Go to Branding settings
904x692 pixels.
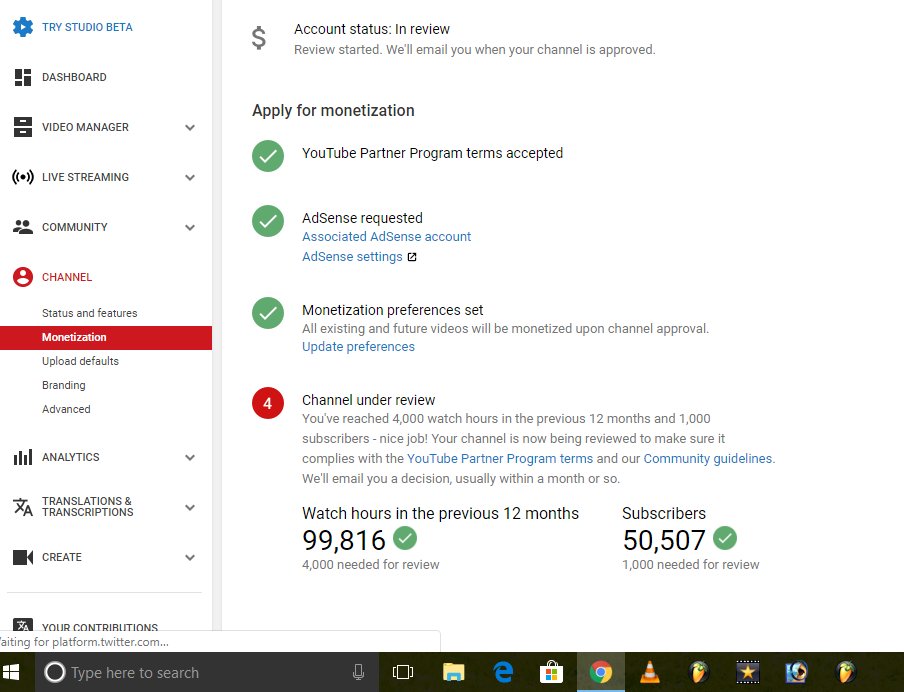63,385
